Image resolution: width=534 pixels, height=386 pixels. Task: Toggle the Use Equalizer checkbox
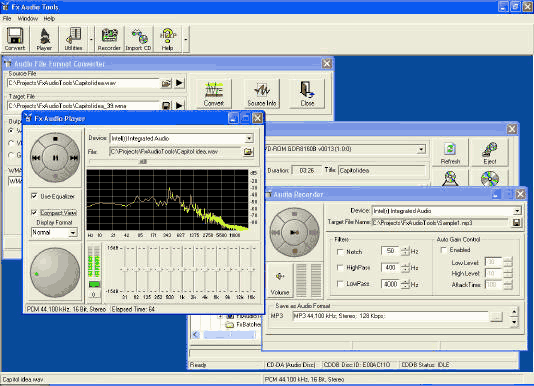point(34,196)
